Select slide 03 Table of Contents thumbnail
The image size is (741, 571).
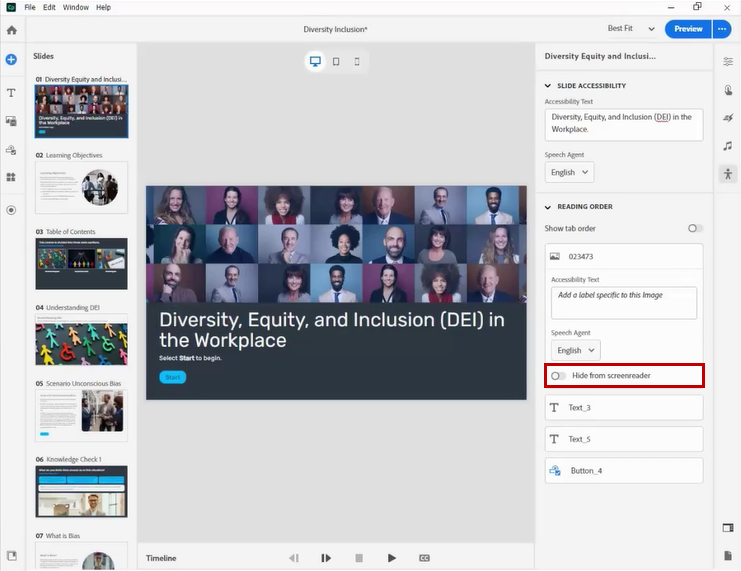point(81,264)
